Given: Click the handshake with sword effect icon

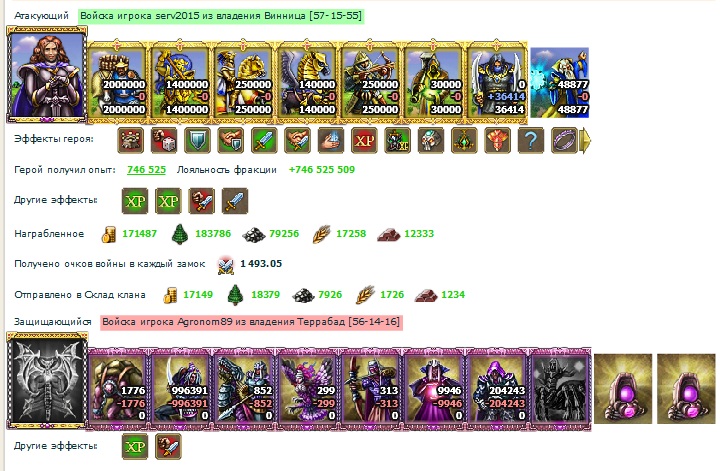Looking at the screenshot, I should coord(298,140).
